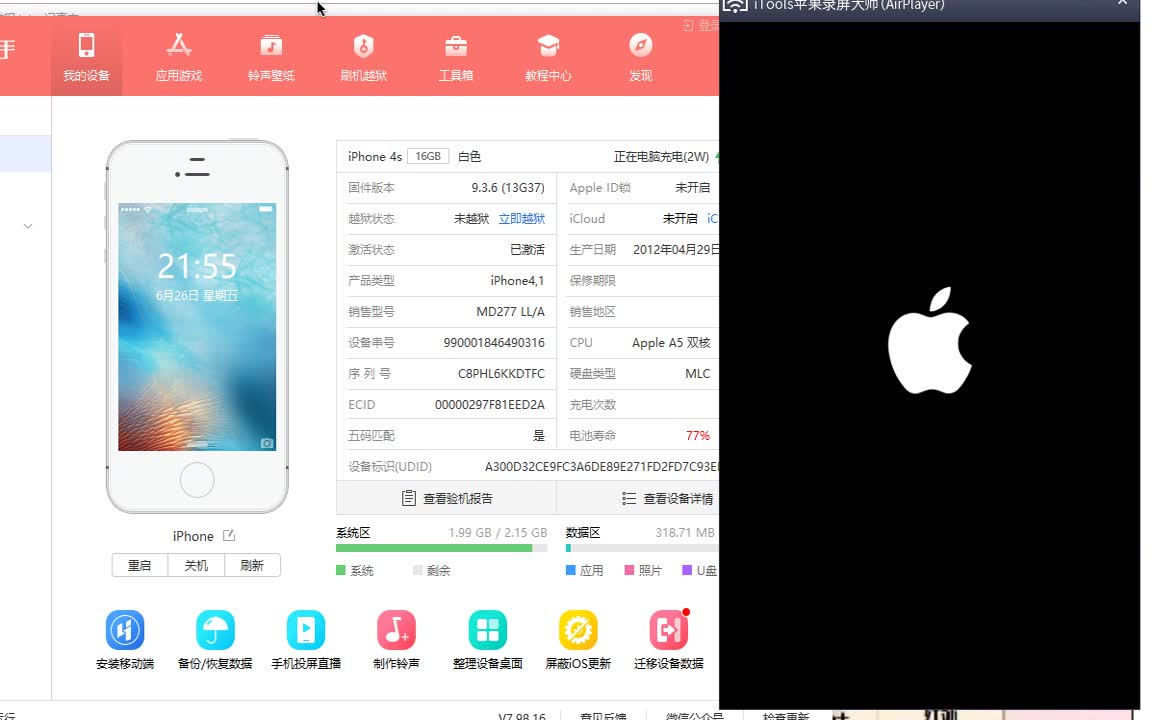Screen dimensions: 1152x720
Task: Switch to the 应用游戏 apps tab
Action: (179, 57)
